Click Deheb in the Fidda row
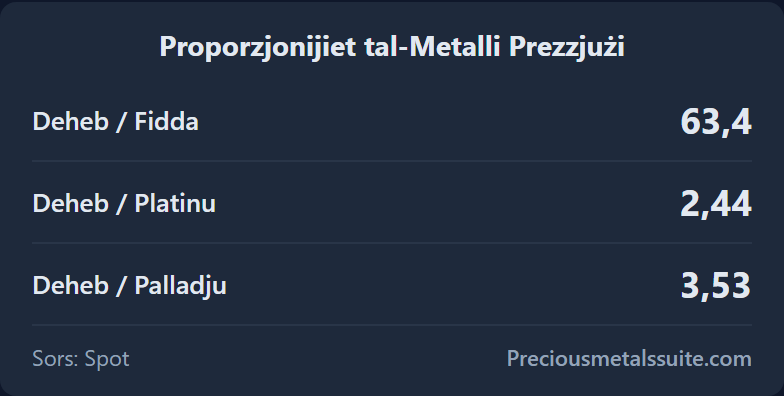 pos(70,122)
